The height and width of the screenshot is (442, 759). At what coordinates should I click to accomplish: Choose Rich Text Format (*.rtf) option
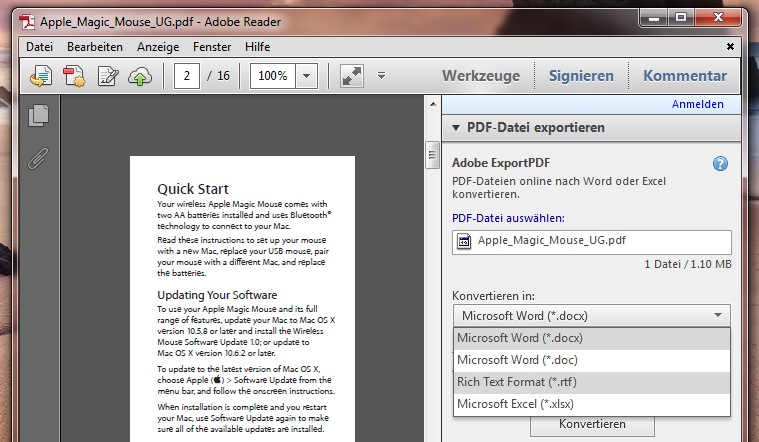592,382
